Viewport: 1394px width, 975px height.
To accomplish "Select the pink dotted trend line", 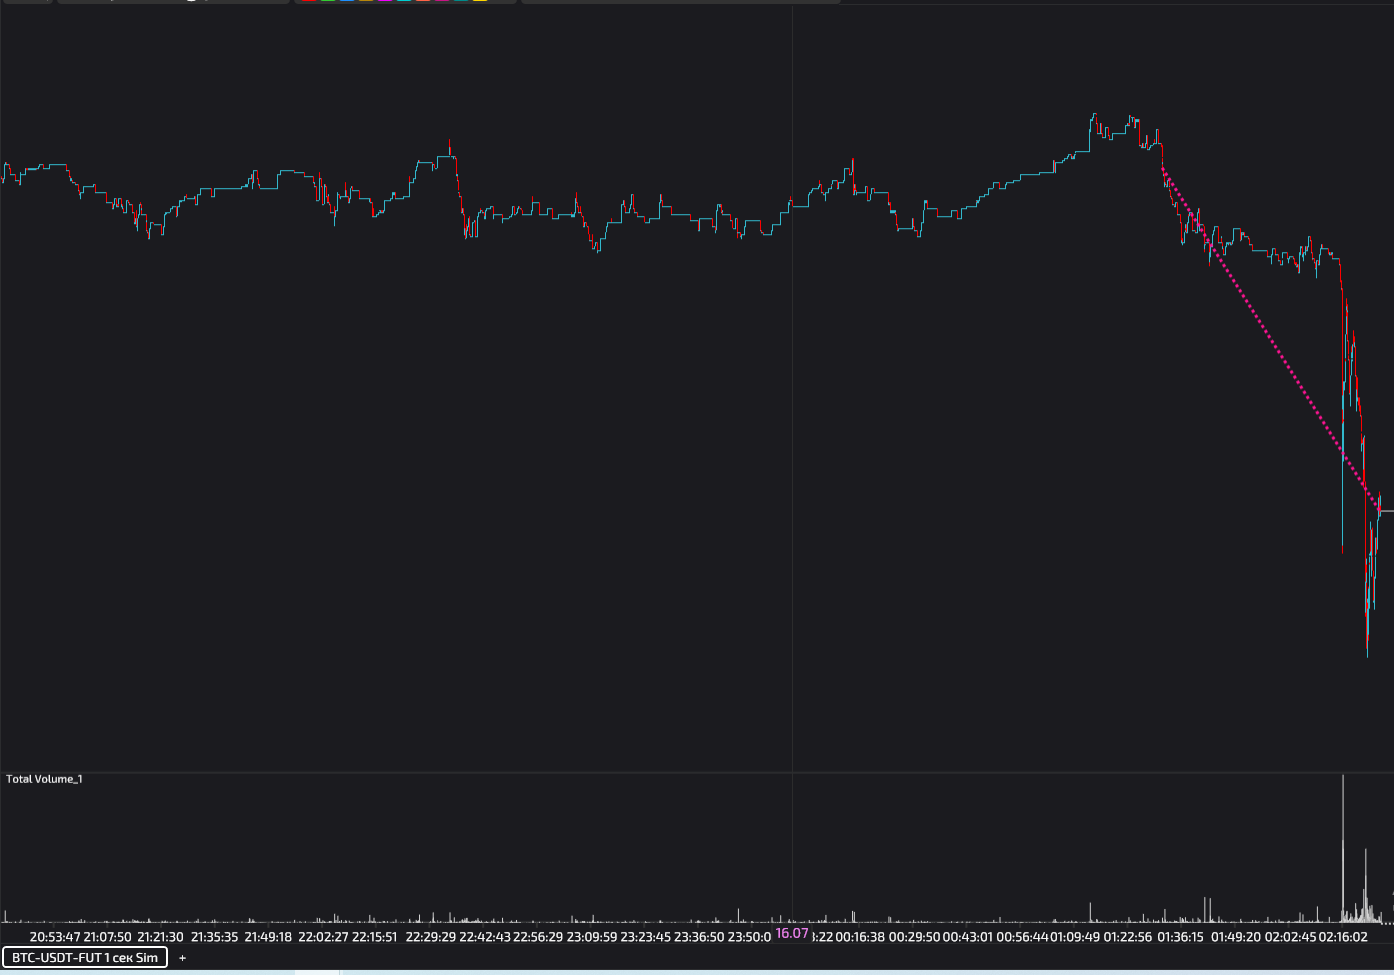I will coord(1270,340).
